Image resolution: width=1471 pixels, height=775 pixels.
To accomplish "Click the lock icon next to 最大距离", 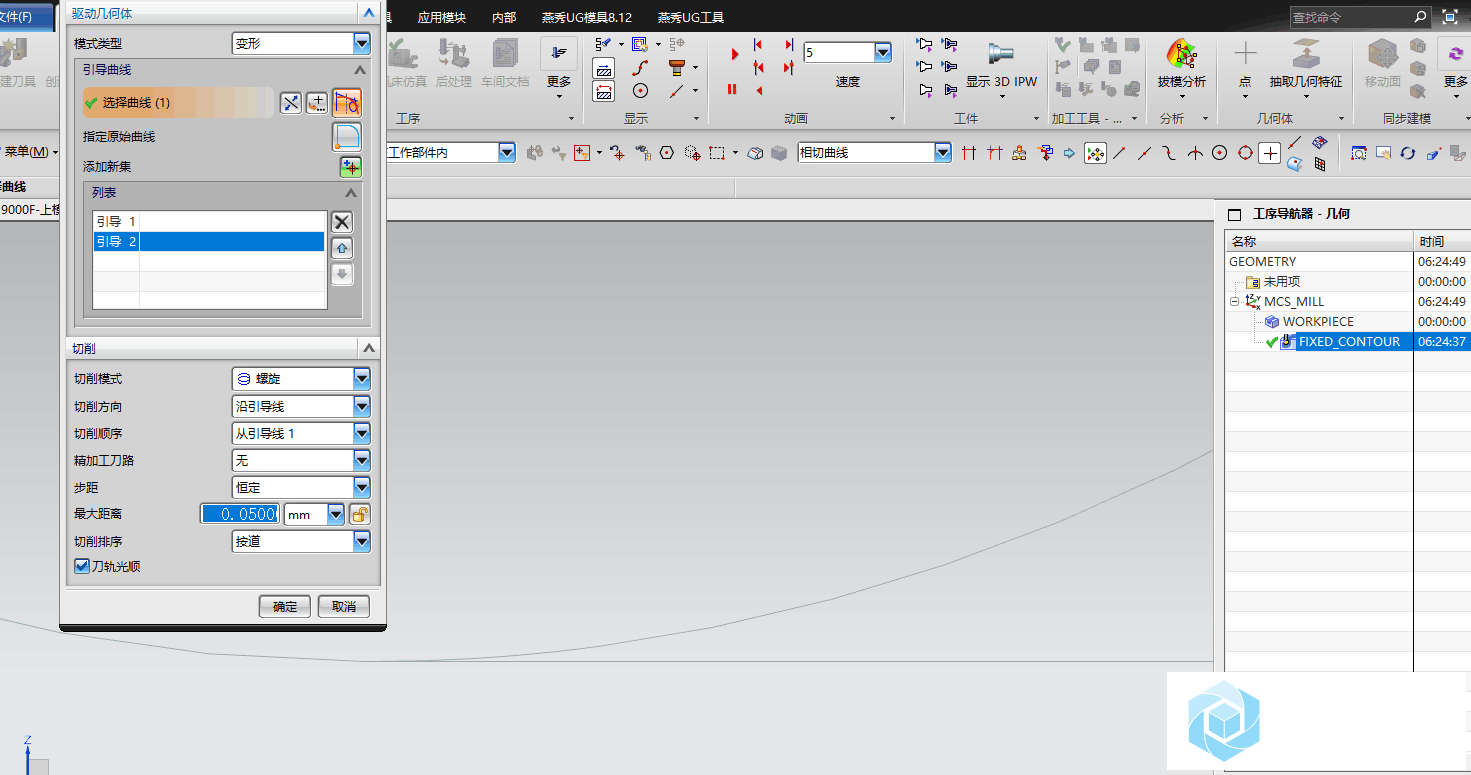I will coord(359,514).
